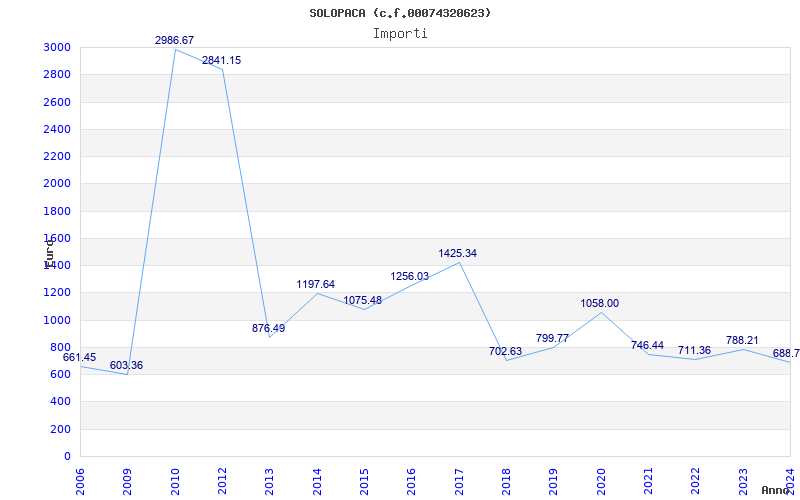Click x-axis year 2022

(x=696, y=482)
